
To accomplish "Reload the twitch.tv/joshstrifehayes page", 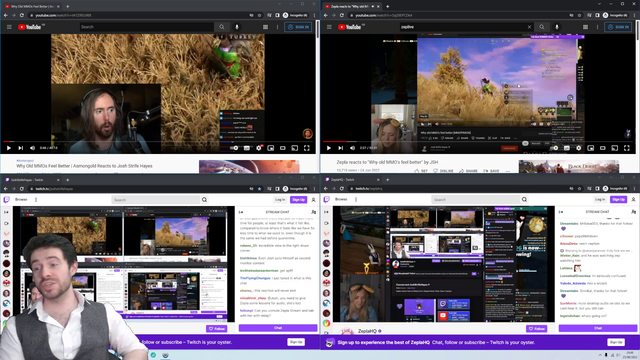I will [22, 189].
